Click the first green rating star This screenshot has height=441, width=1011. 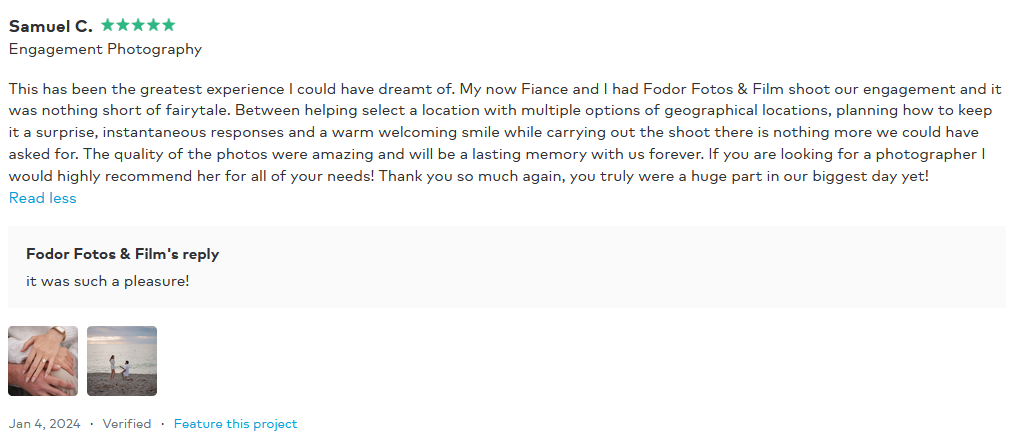click(108, 25)
